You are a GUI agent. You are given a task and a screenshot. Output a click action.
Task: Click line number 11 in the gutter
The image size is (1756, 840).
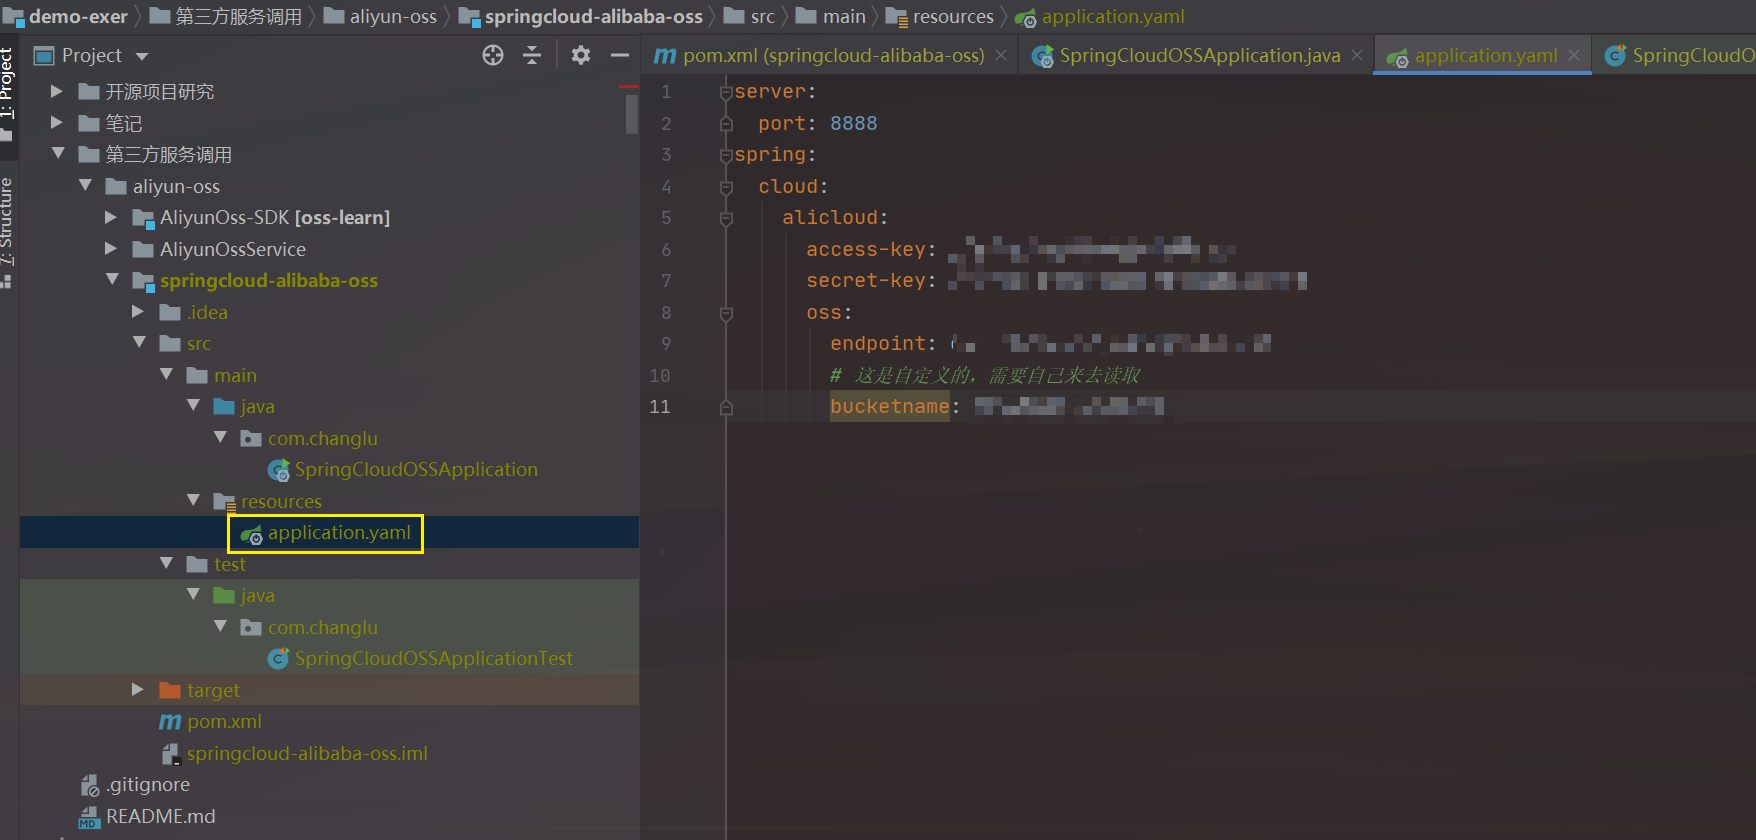pos(660,407)
